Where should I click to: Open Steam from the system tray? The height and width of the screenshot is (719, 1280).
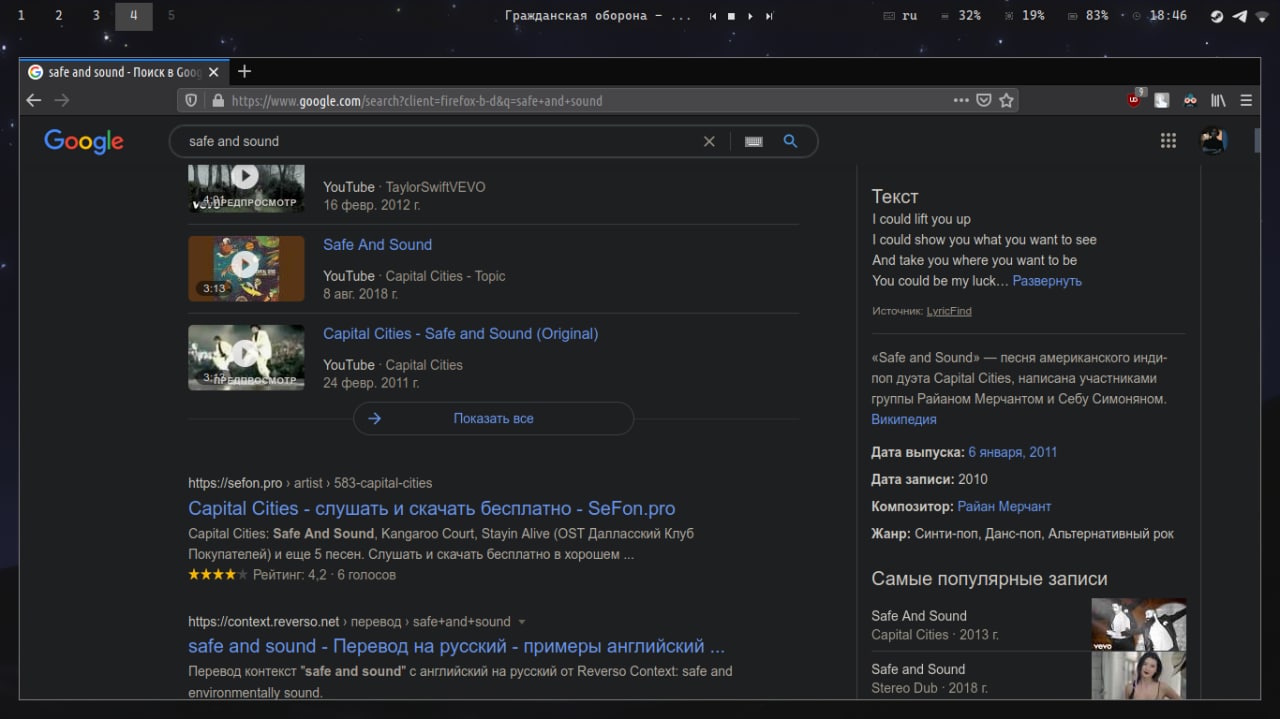[1217, 16]
